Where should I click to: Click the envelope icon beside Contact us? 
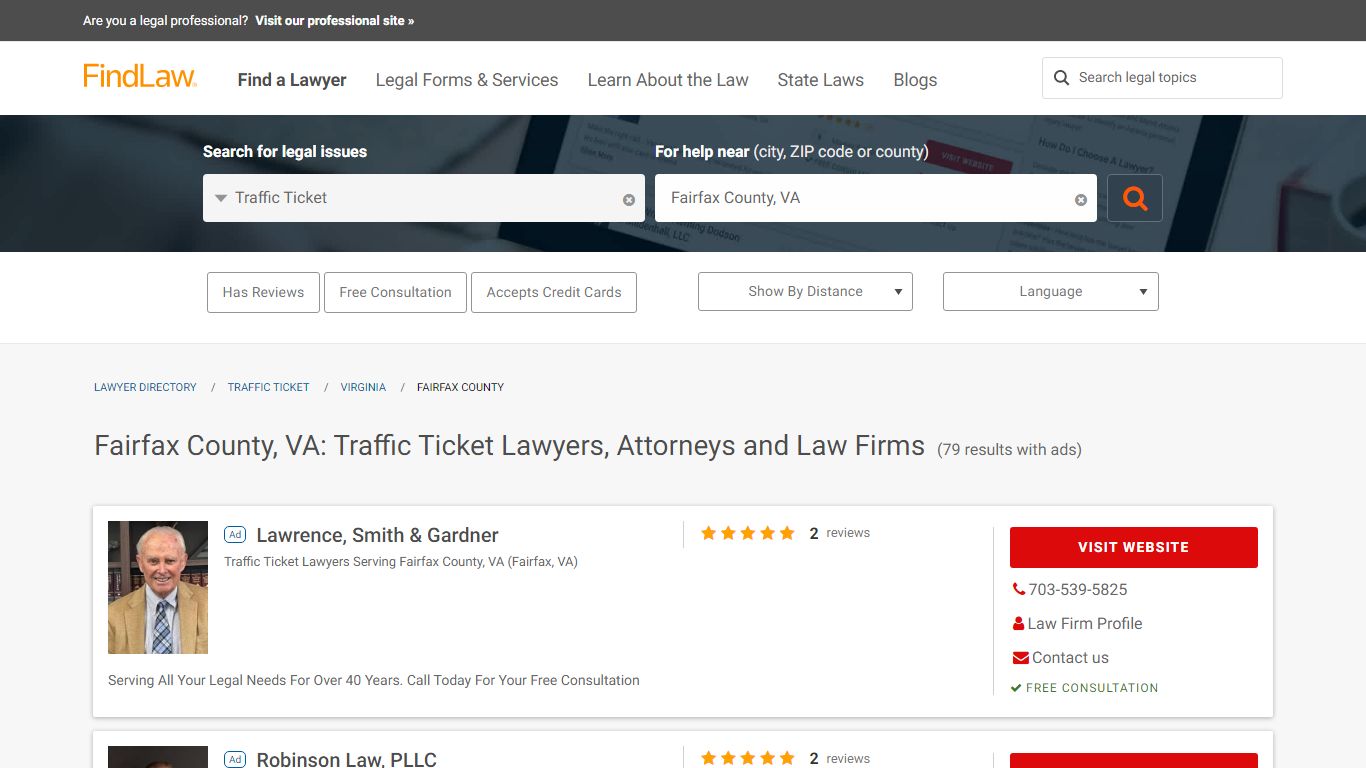[1020, 658]
